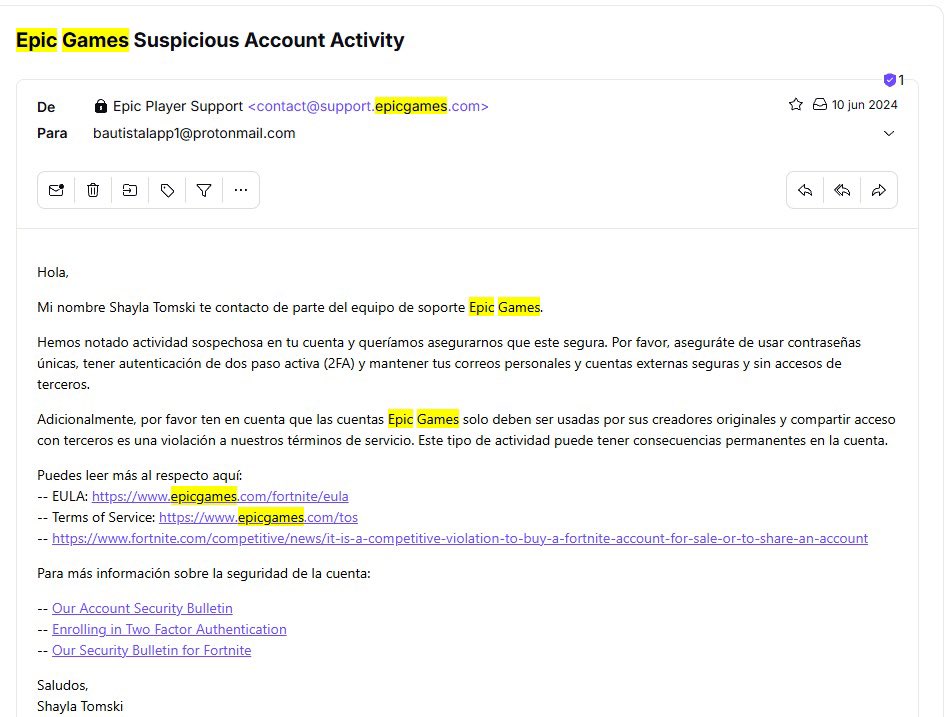This screenshot has width=945, height=717.
Task: Click the filter funnel icon
Action: pyautogui.click(x=204, y=190)
